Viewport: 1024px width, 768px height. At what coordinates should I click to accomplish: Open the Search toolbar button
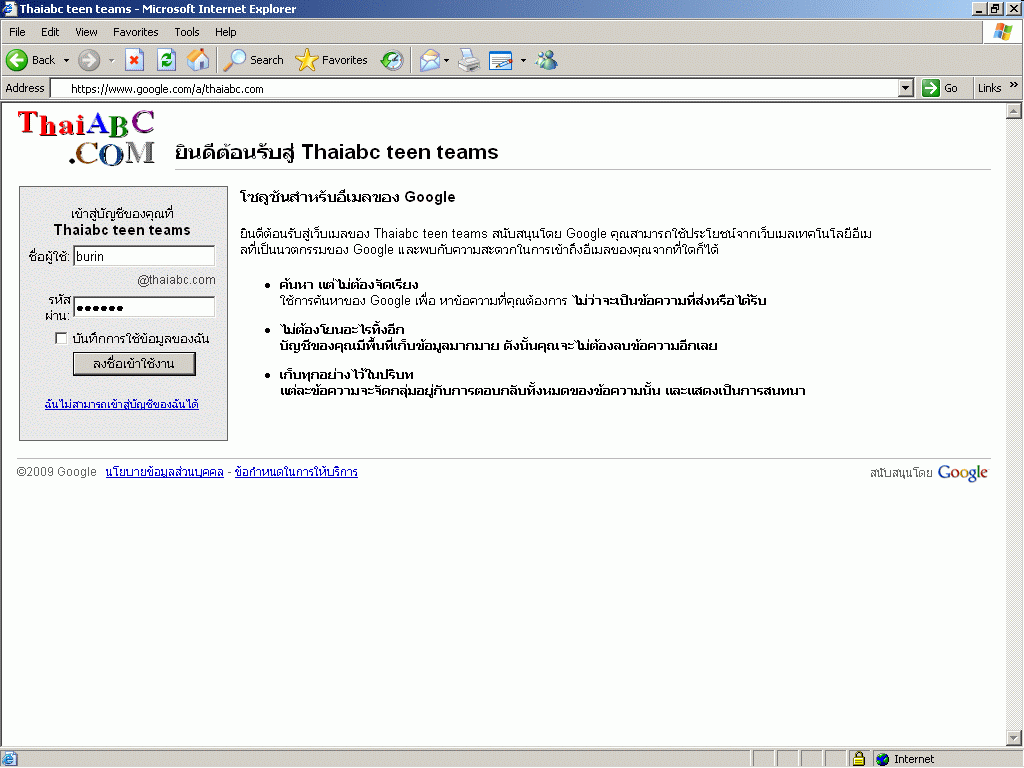coord(254,60)
